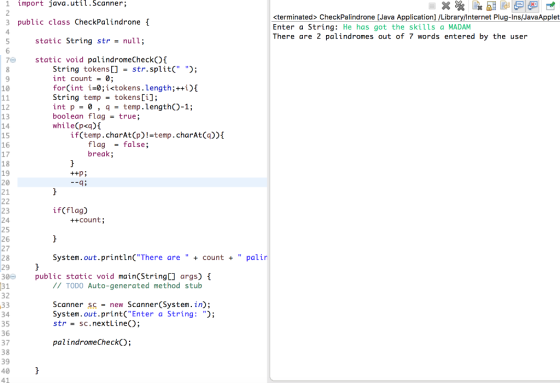Click the 'palindromeCheck();' call

[92, 343]
